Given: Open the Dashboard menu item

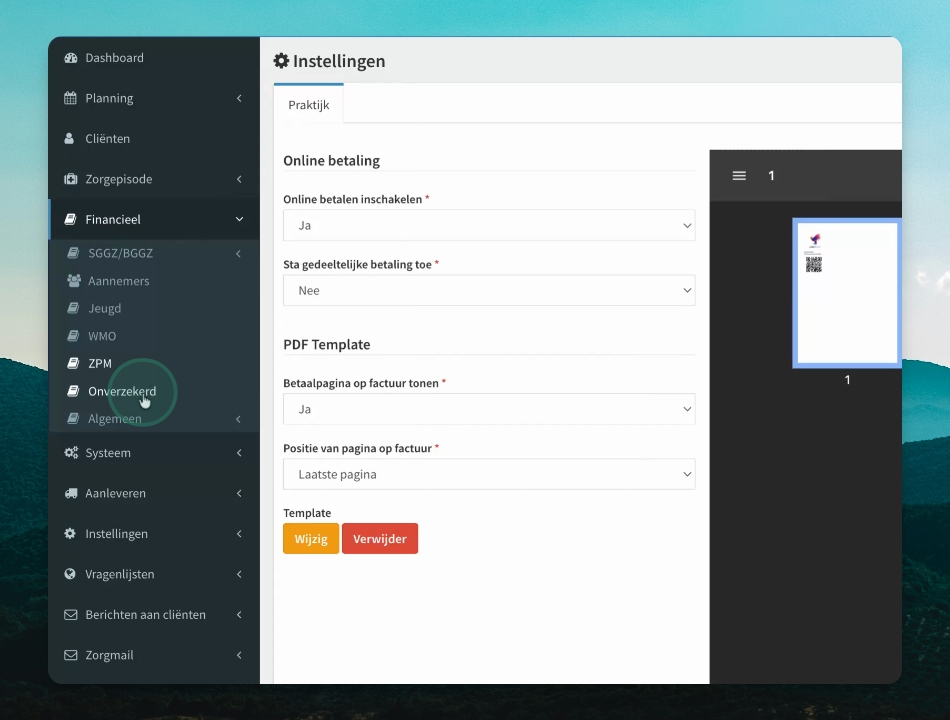Looking at the screenshot, I should click(154, 58).
